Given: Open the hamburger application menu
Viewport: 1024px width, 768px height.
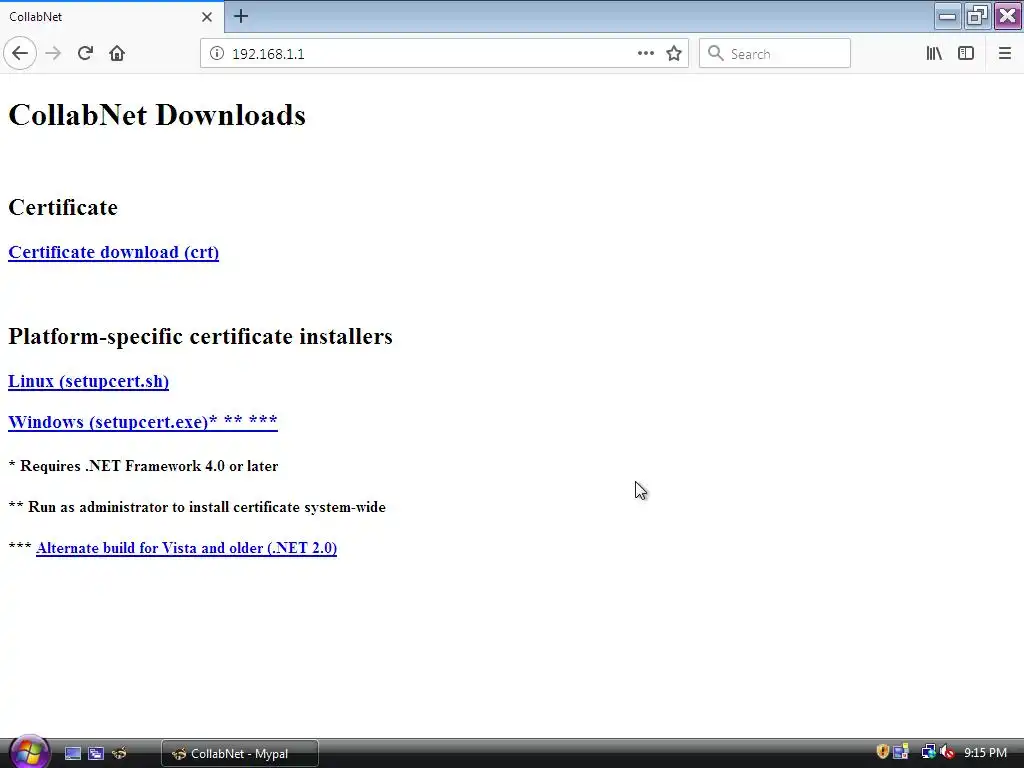Looking at the screenshot, I should click(1004, 54).
